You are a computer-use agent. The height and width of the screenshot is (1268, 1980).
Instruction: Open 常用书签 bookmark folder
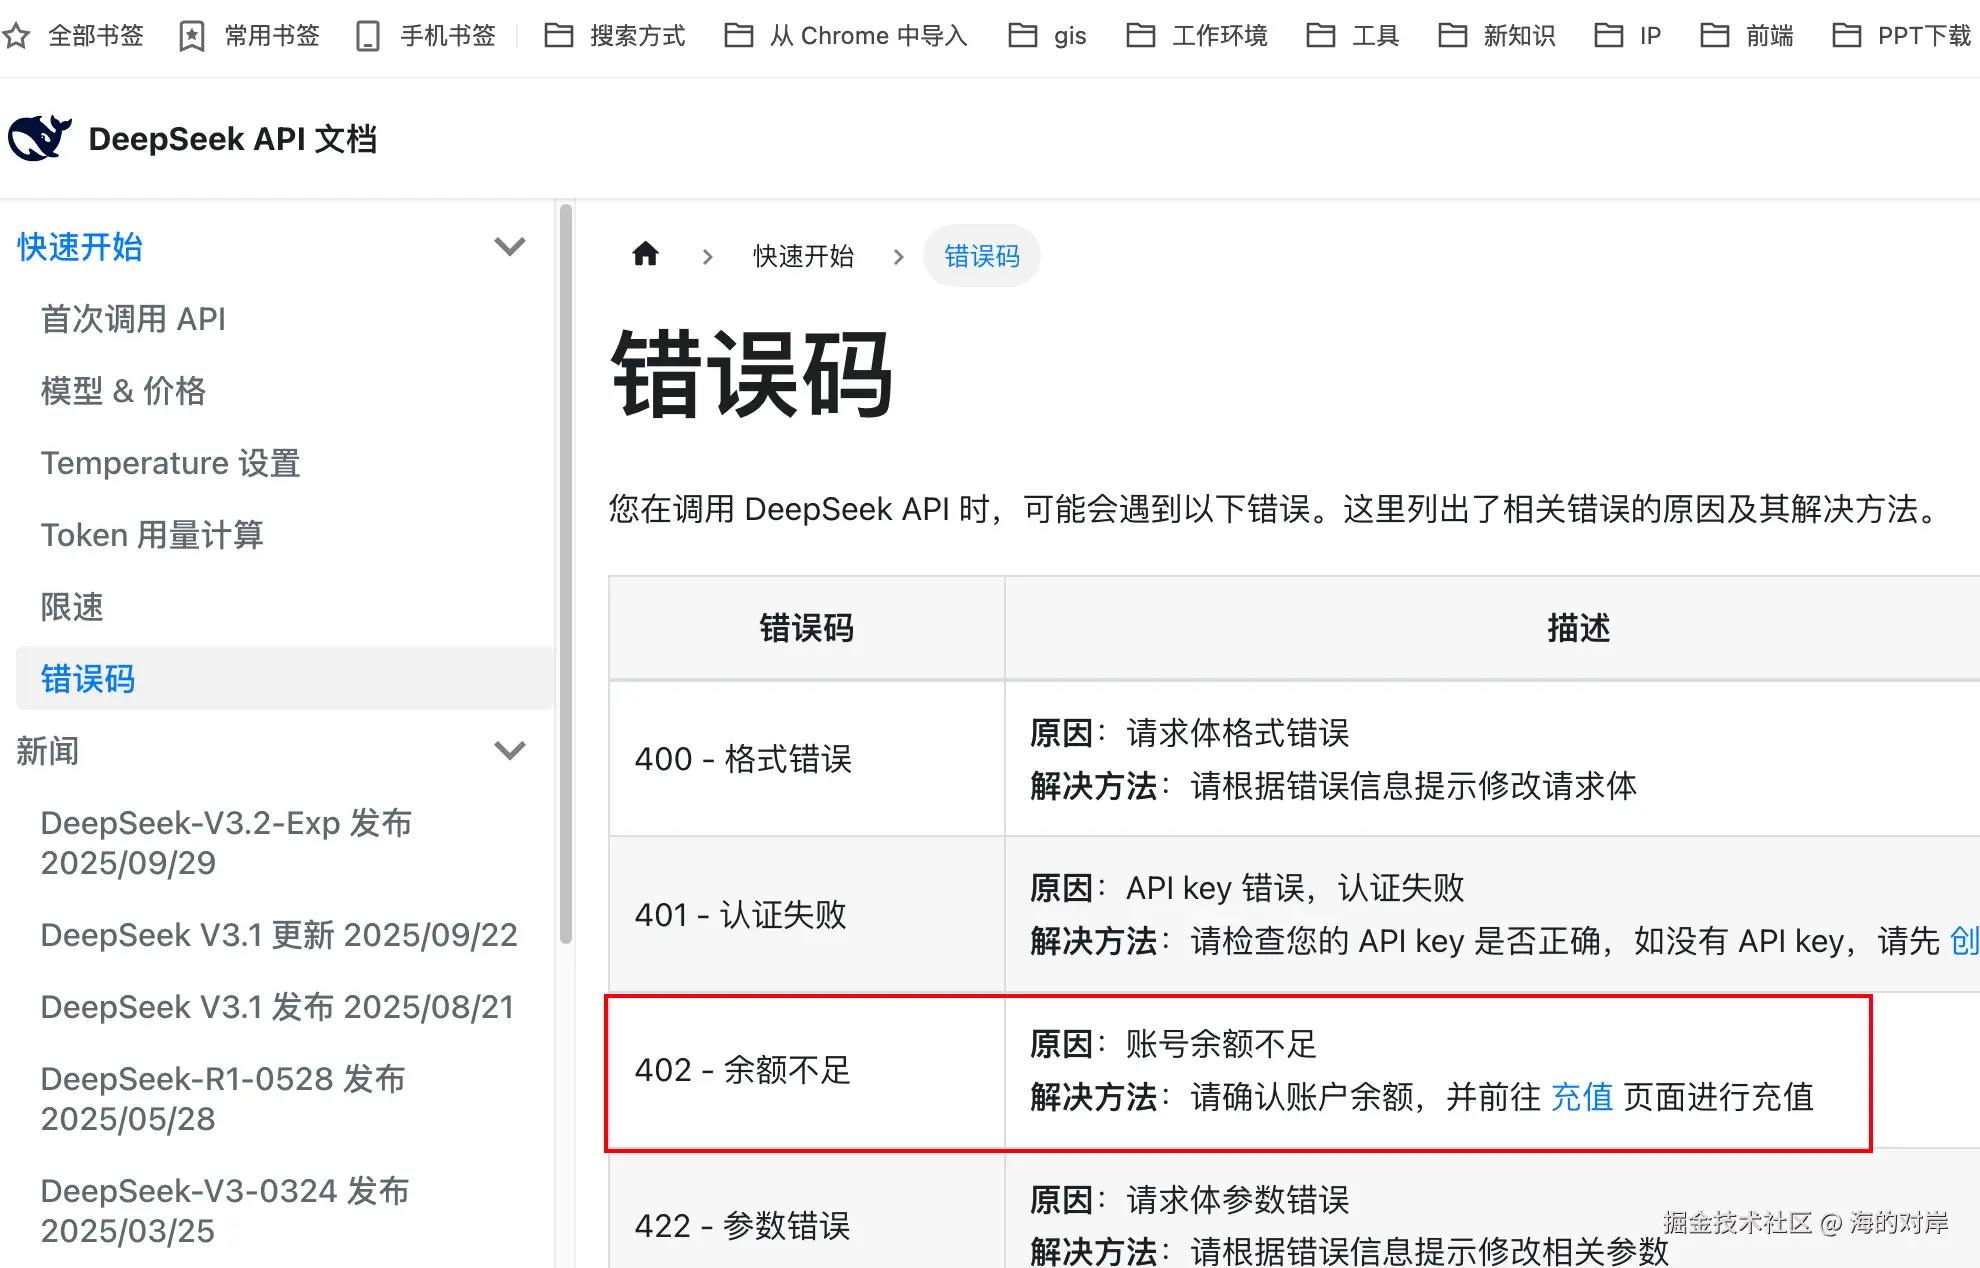click(249, 36)
